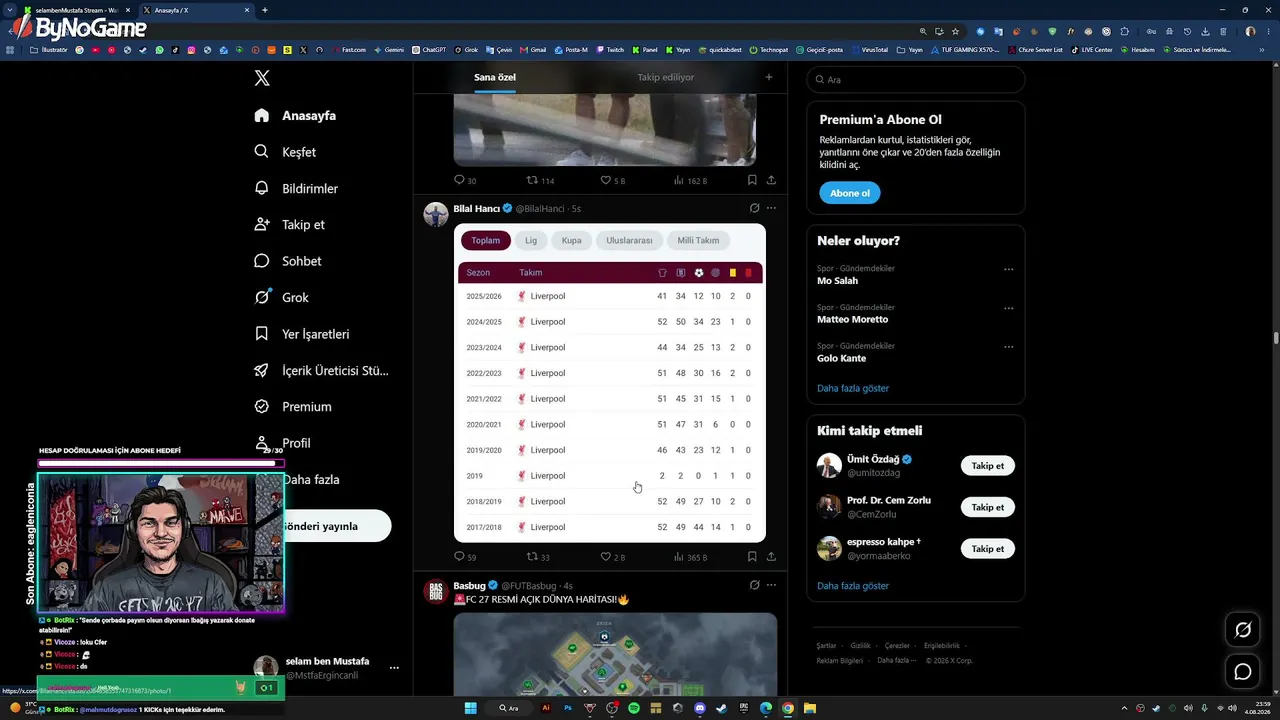Open more options on Bilal Hancı's post

click(771, 208)
